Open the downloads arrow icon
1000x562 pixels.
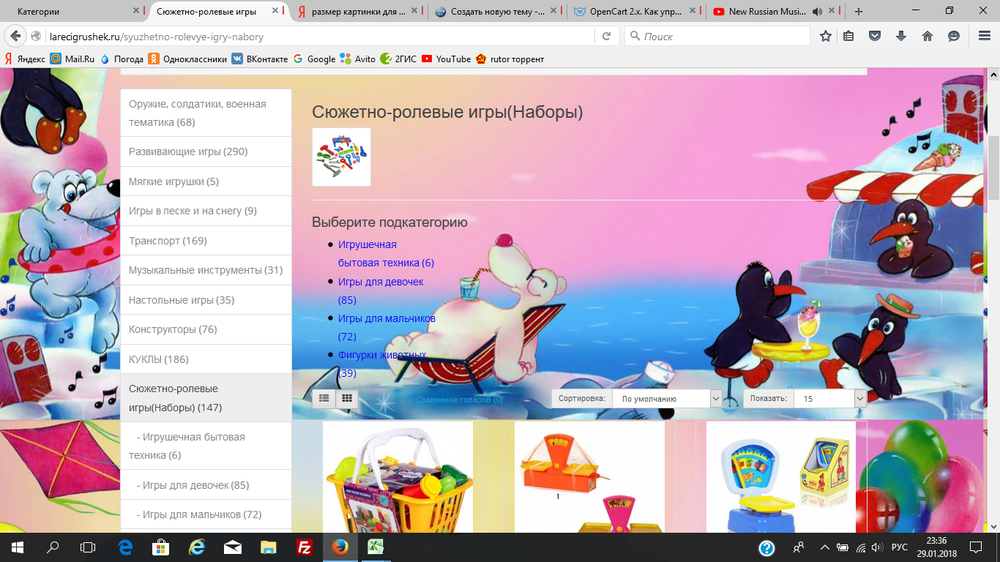901,36
